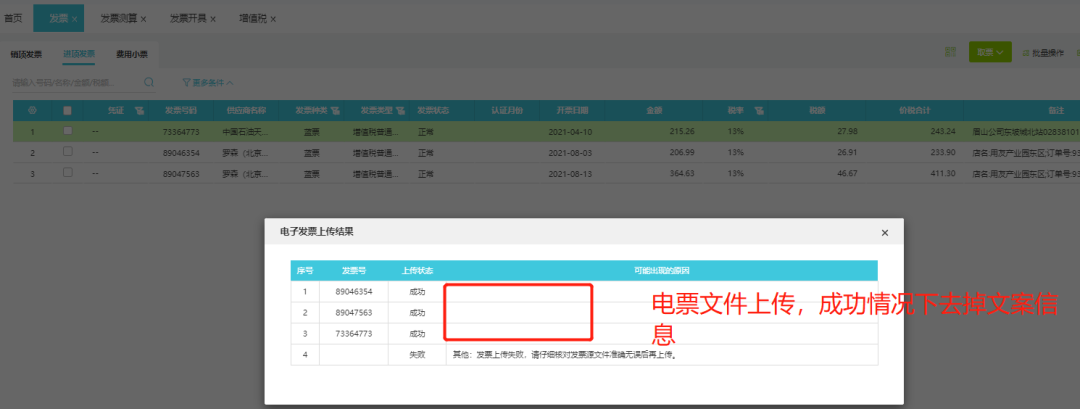Click the 备注 column header
Screen dimensions: 1080x409
coord(1057,110)
